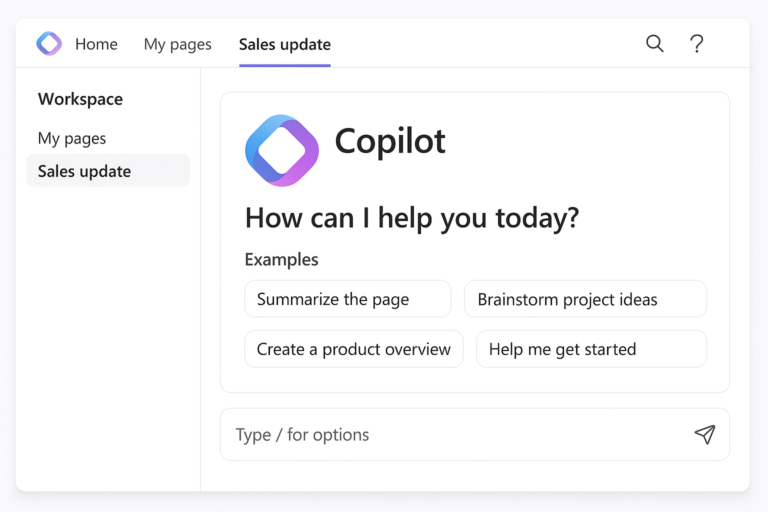Go to the Home tab
Image resolution: width=768 pixels, height=512 pixels.
pos(96,44)
